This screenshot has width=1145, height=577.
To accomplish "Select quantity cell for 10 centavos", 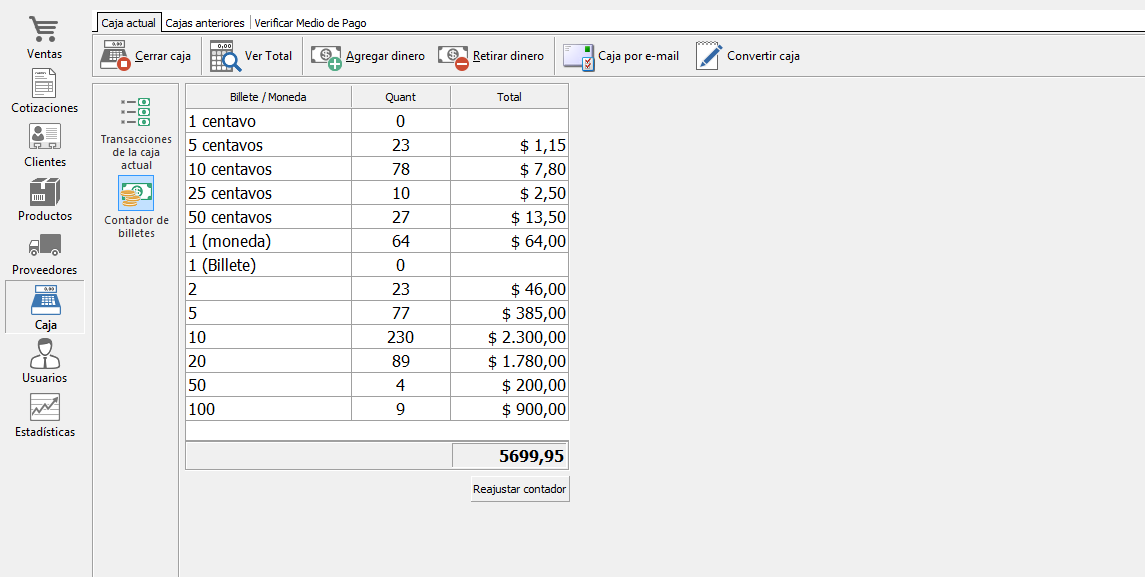I will 400,169.
